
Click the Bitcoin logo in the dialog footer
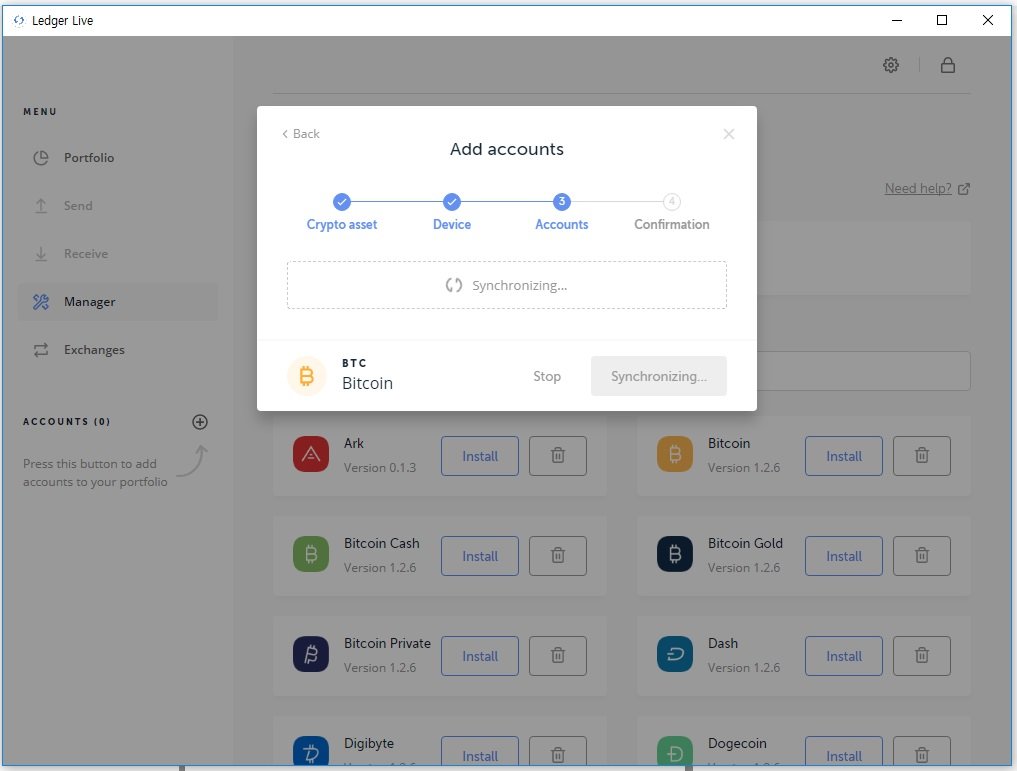tap(306, 375)
